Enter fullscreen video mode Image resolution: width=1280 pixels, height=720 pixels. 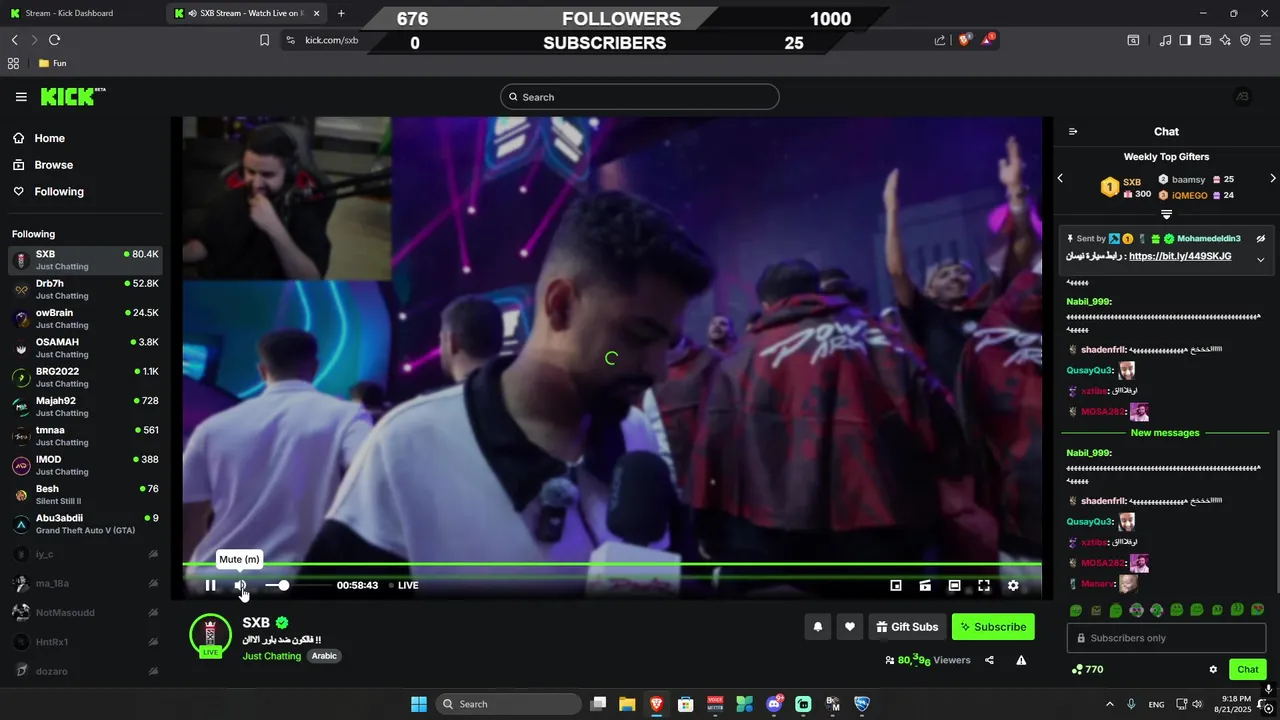(984, 585)
